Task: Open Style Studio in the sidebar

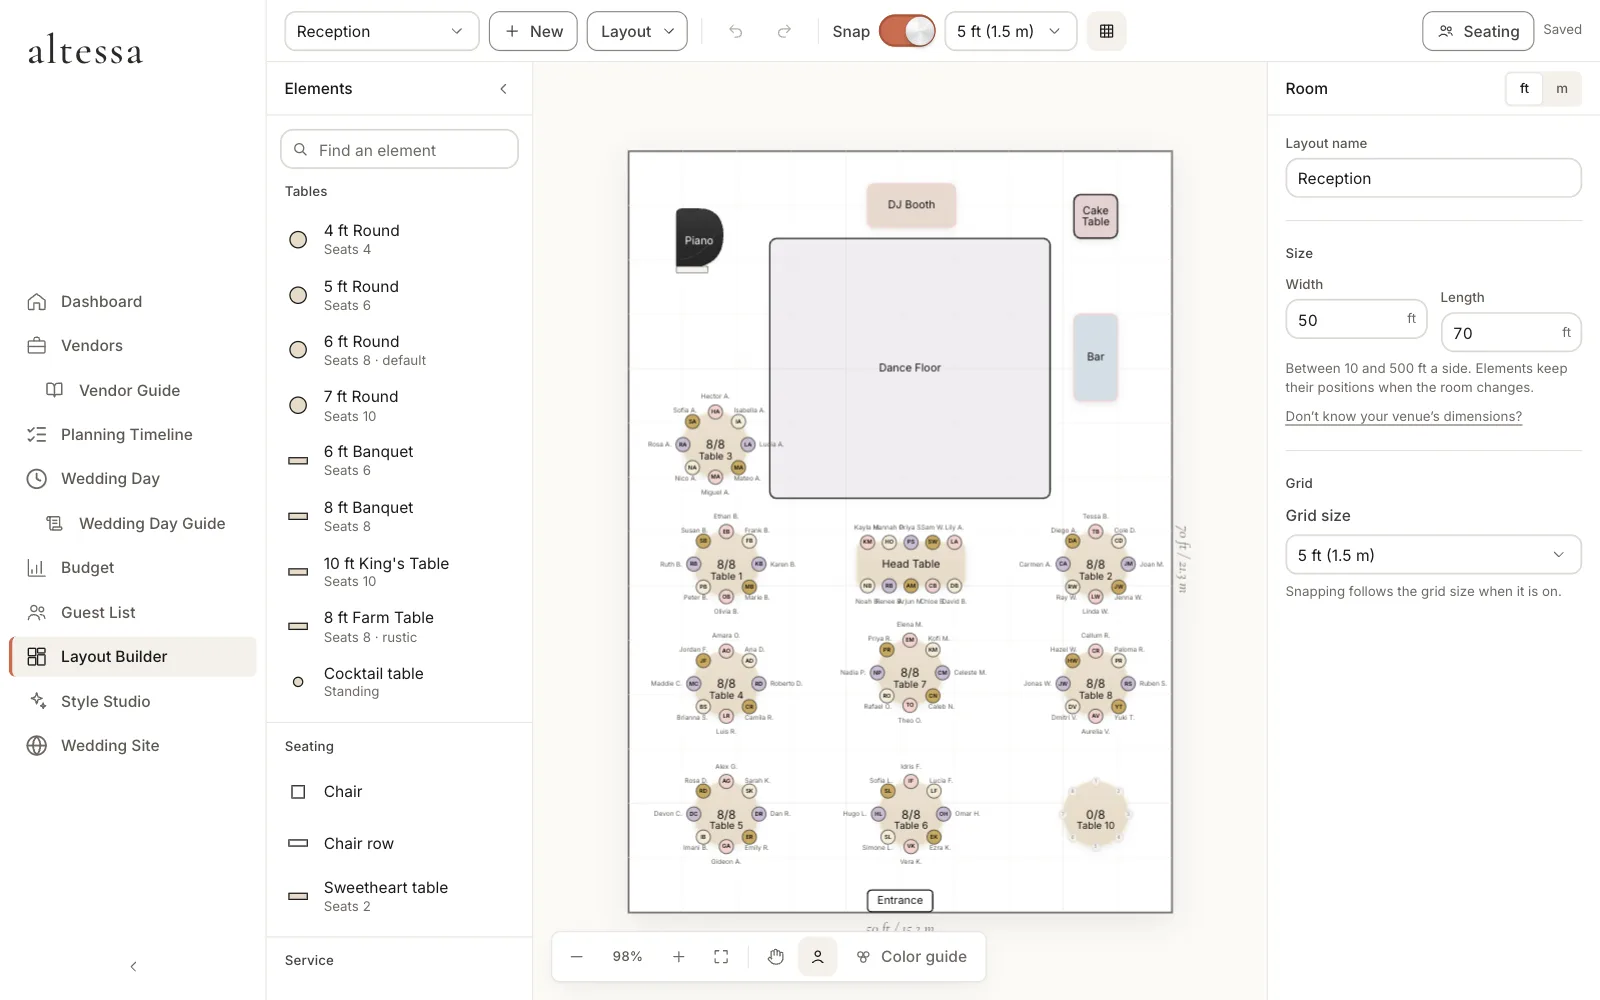Action: pyautogui.click(x=132, y=701)
